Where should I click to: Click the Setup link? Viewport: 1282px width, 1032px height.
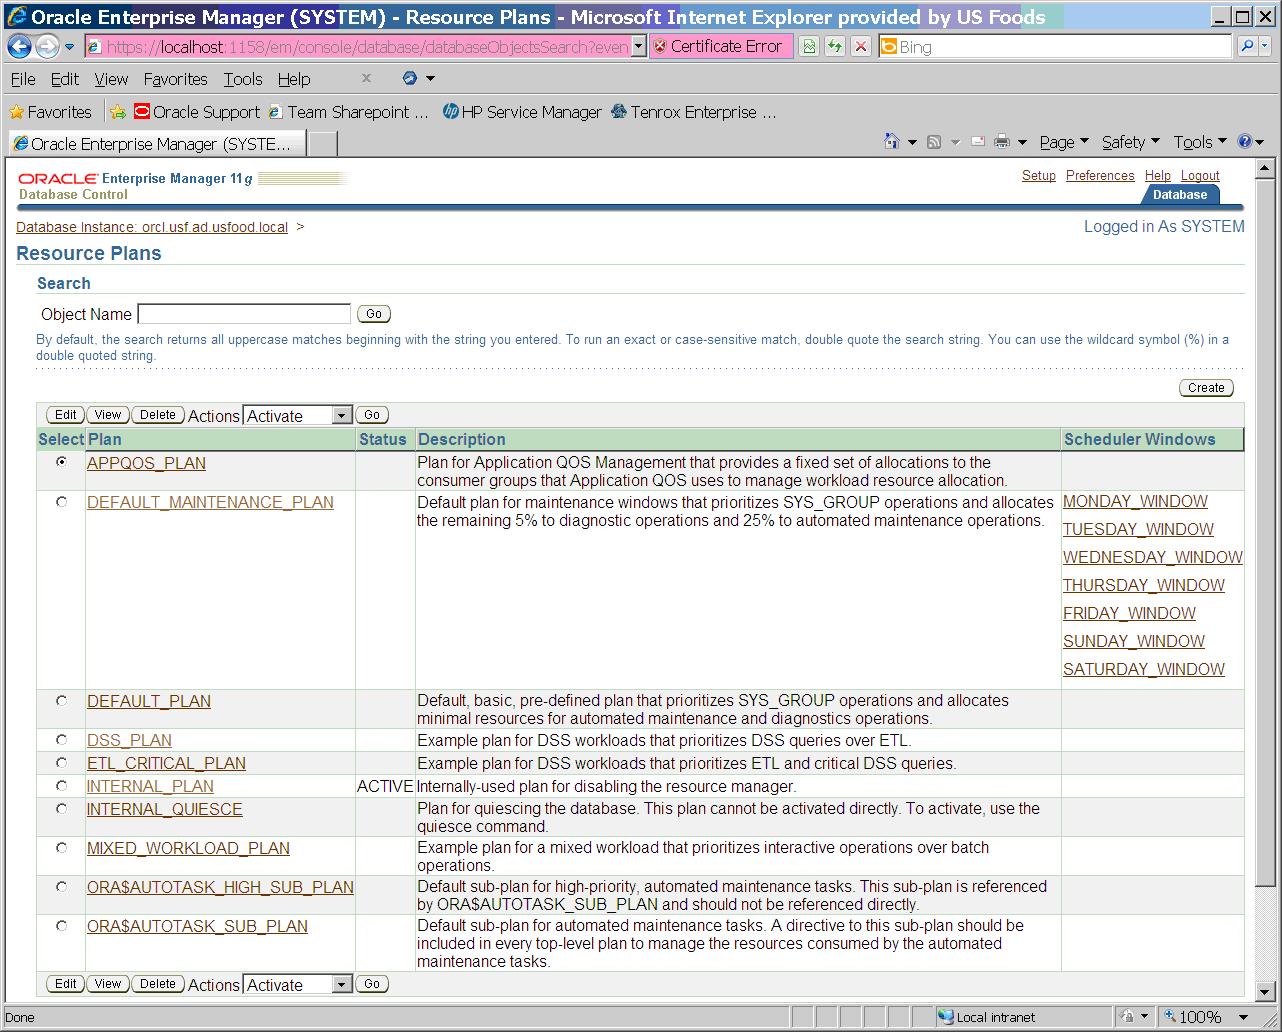point(1039,175)
